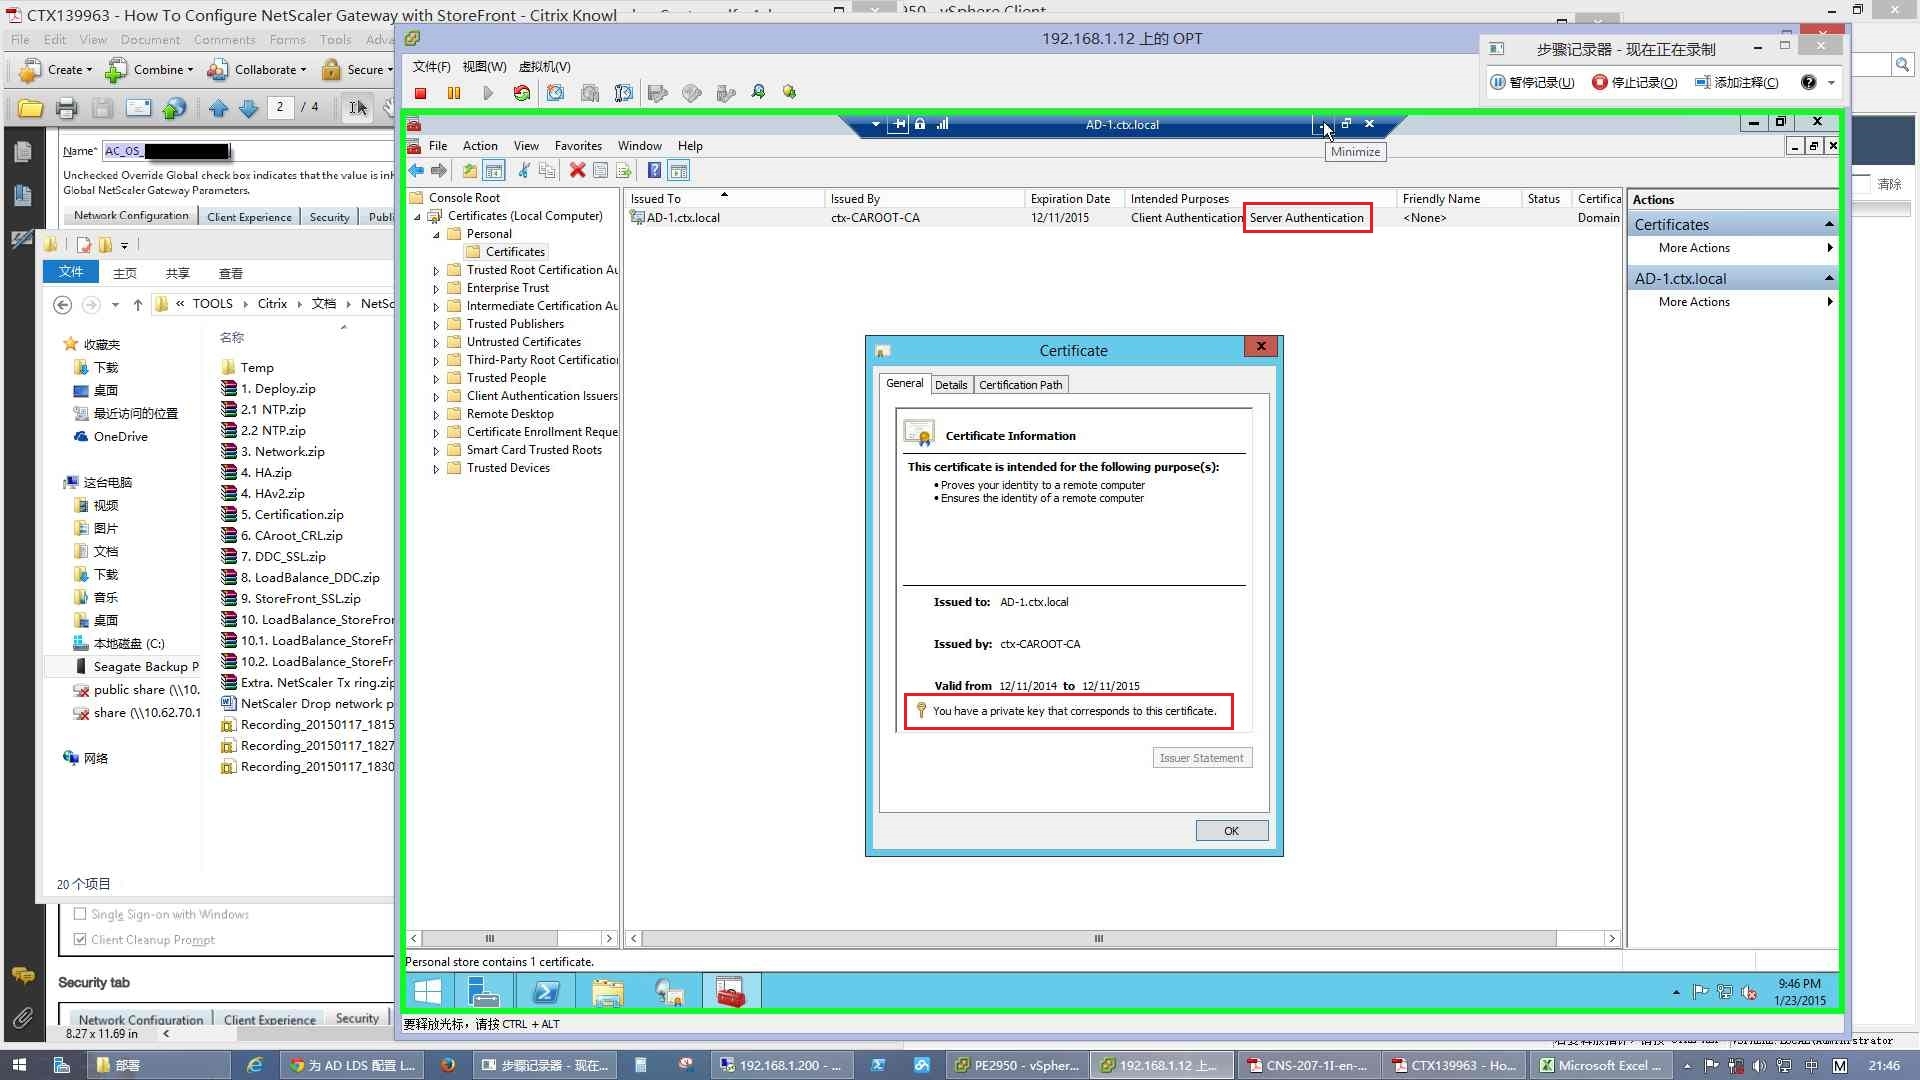Open the 视图(W) menu in vSphere console
The width and height of the screenshot is (1920, 1080).
484,67
